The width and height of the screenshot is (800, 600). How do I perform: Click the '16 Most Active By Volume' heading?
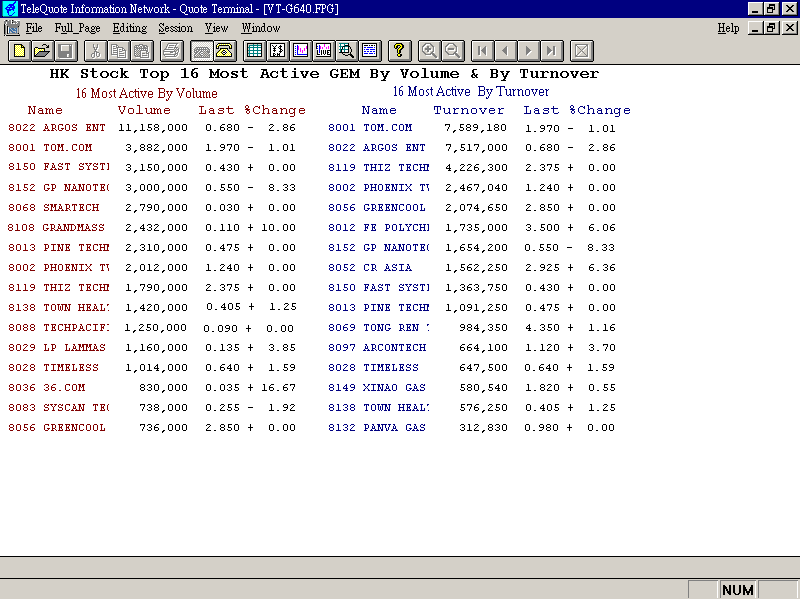click(x=146, y=93)
